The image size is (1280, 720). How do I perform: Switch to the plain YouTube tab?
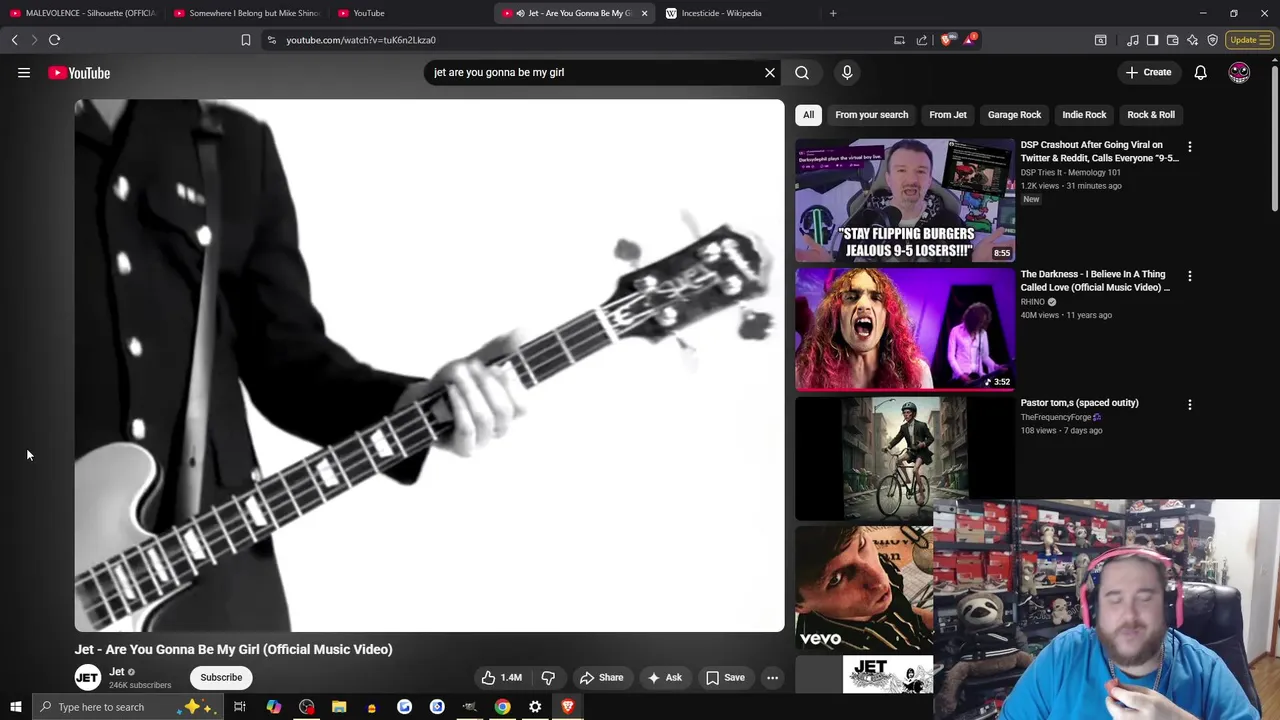pyautogui.click(x=410, y=13)
